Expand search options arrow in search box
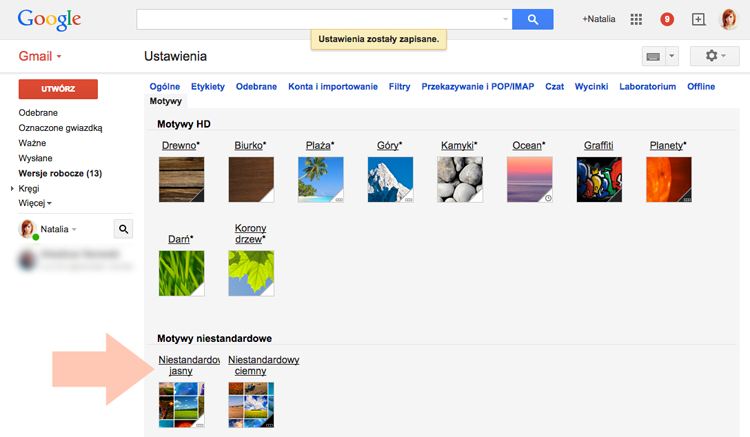 click(x=505, y=19)
